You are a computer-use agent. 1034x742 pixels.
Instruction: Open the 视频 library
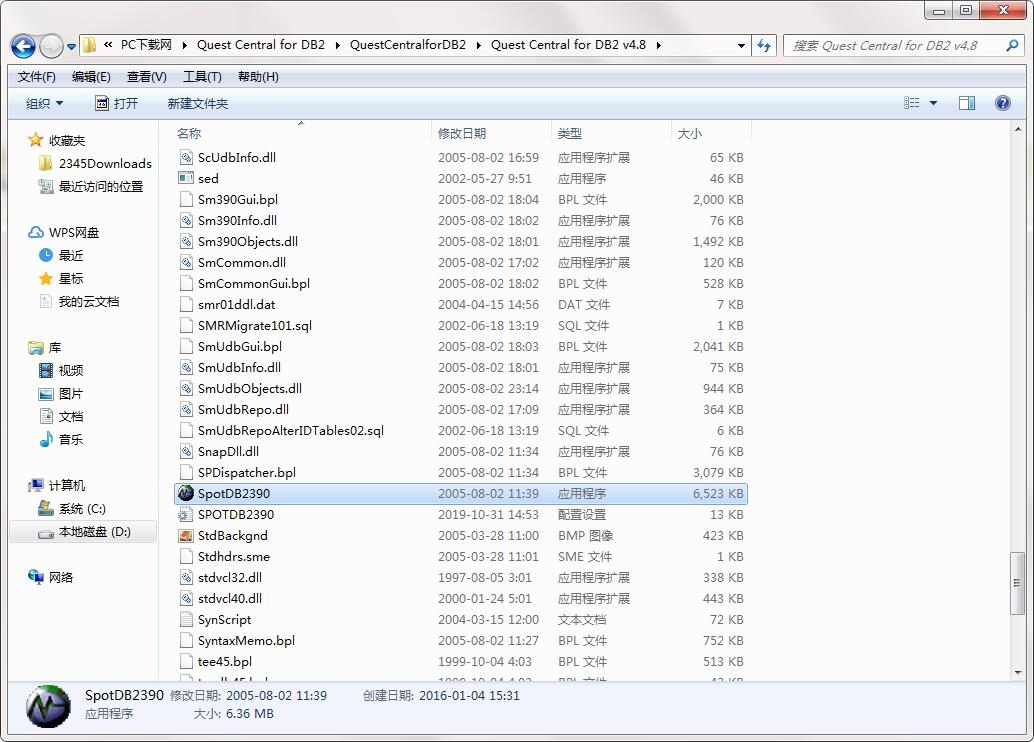click(x=61, y=371)
